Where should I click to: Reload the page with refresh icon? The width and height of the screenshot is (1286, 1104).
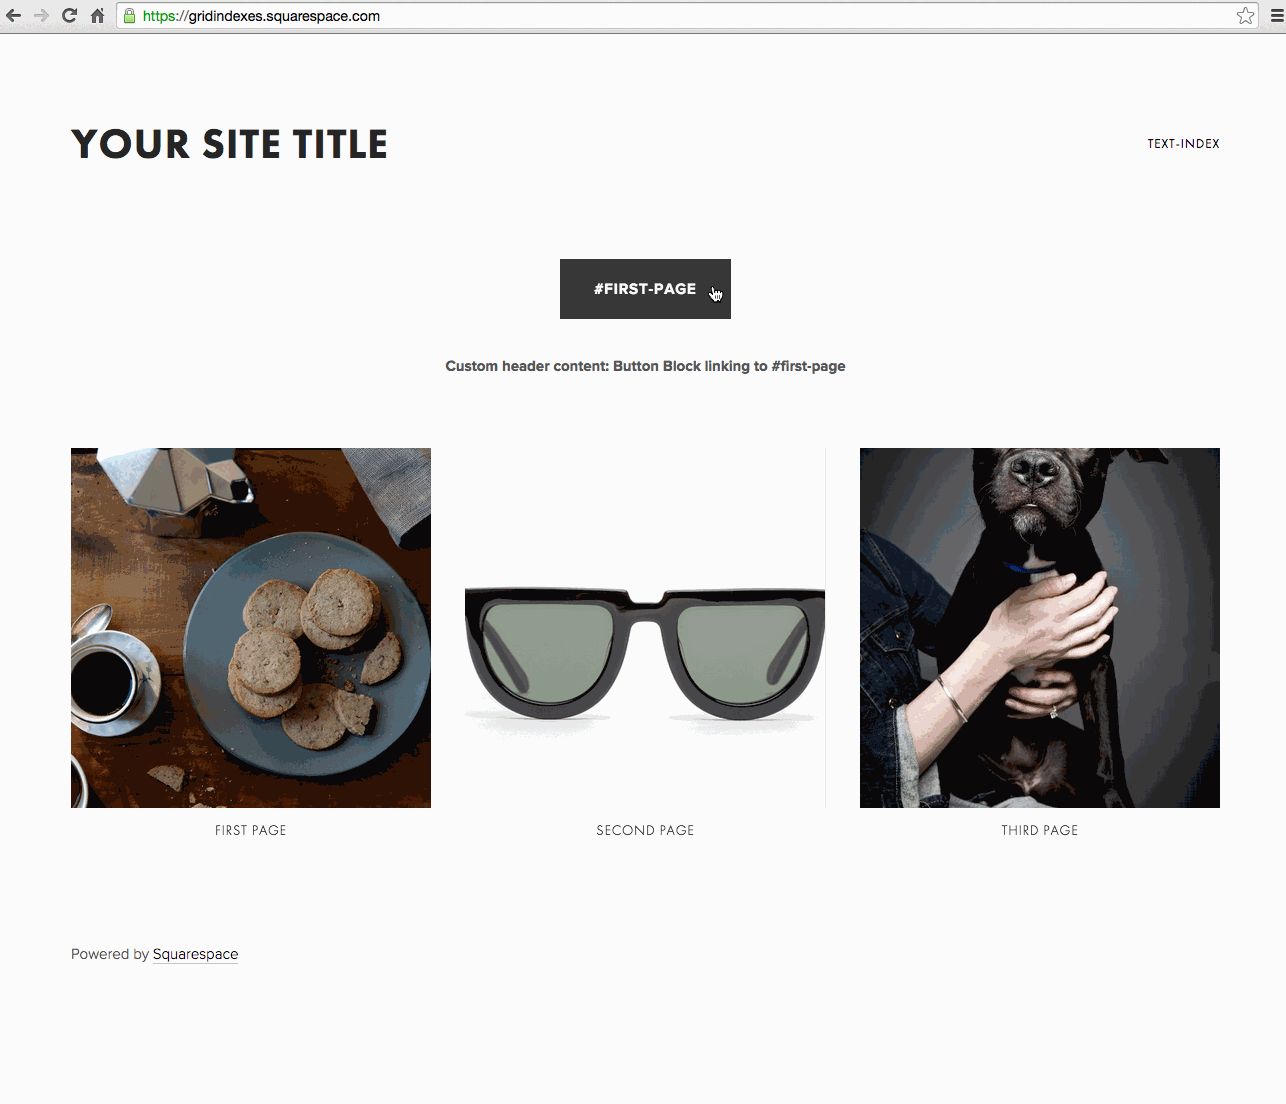point(69,16)
